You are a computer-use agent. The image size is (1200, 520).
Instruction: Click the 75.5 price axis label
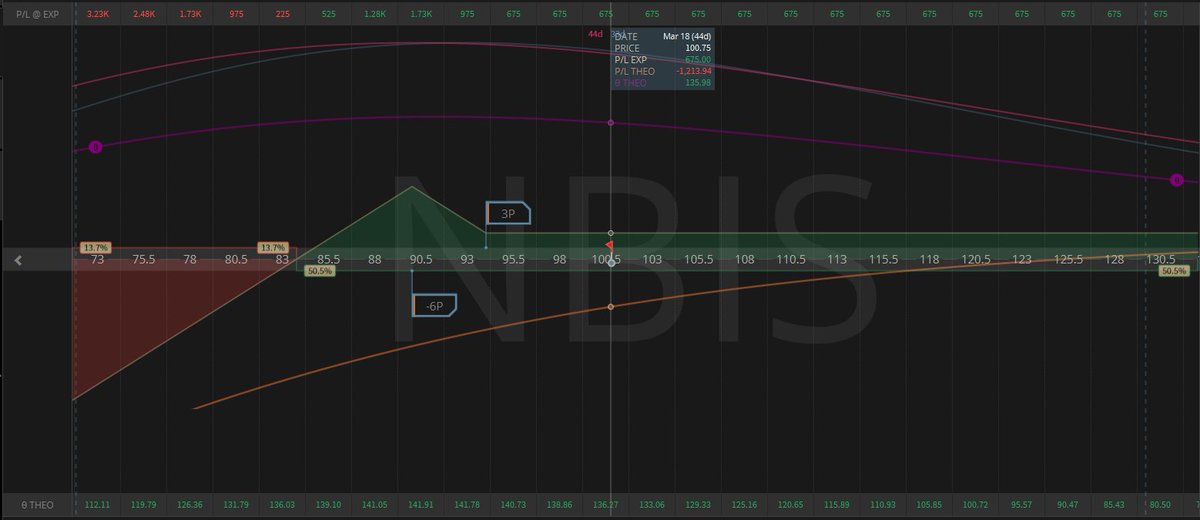[x=144, y=260]
